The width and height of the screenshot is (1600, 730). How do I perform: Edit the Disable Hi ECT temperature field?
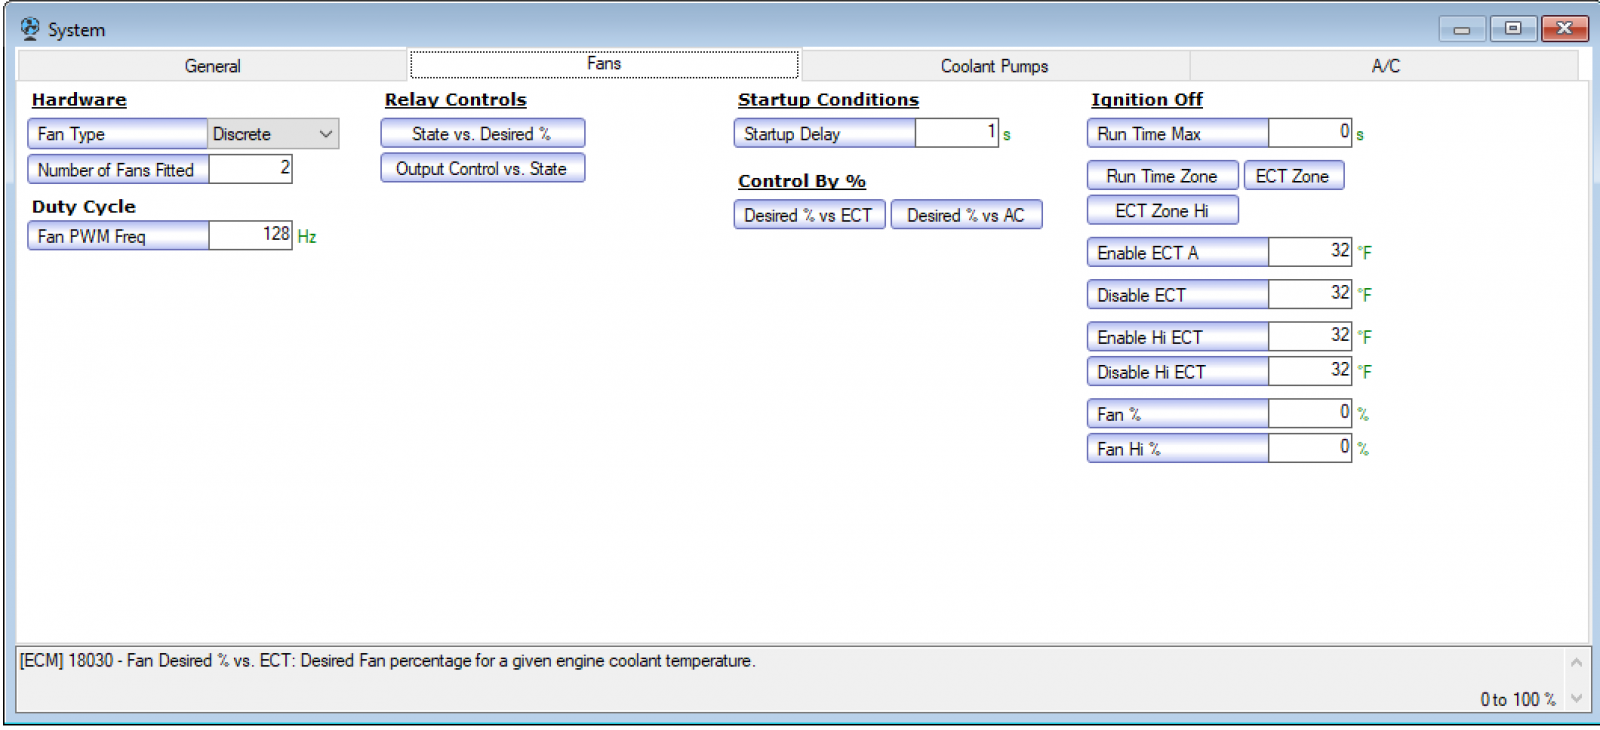[1309, 371]
